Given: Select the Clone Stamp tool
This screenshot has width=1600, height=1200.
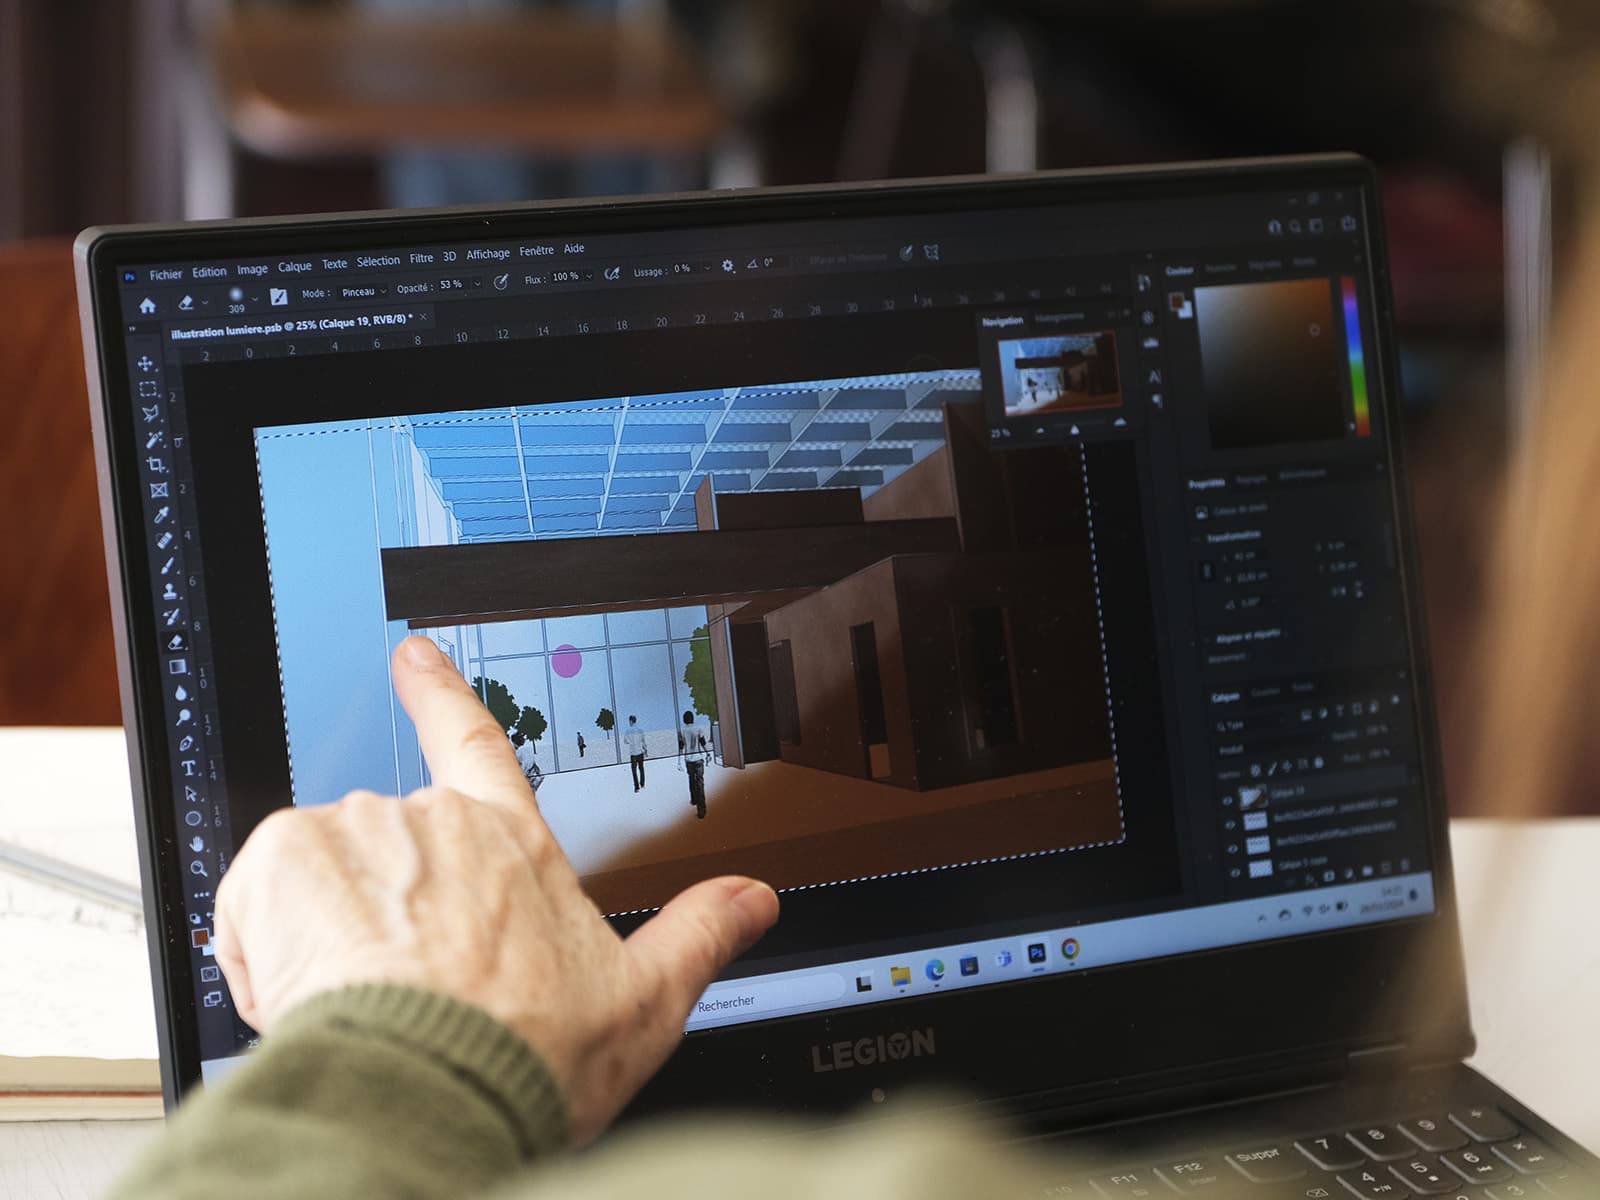Looking at the screenshot, I should click(169, 591).
